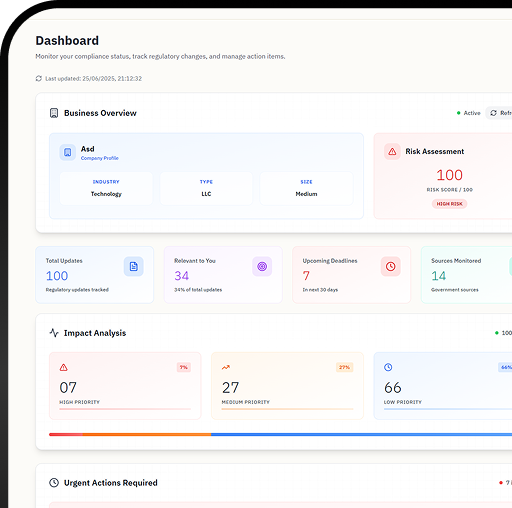This screenshot has width=512, height=508.
Task: Click the HIGH RISK badge
Action: tap(449, 204)
